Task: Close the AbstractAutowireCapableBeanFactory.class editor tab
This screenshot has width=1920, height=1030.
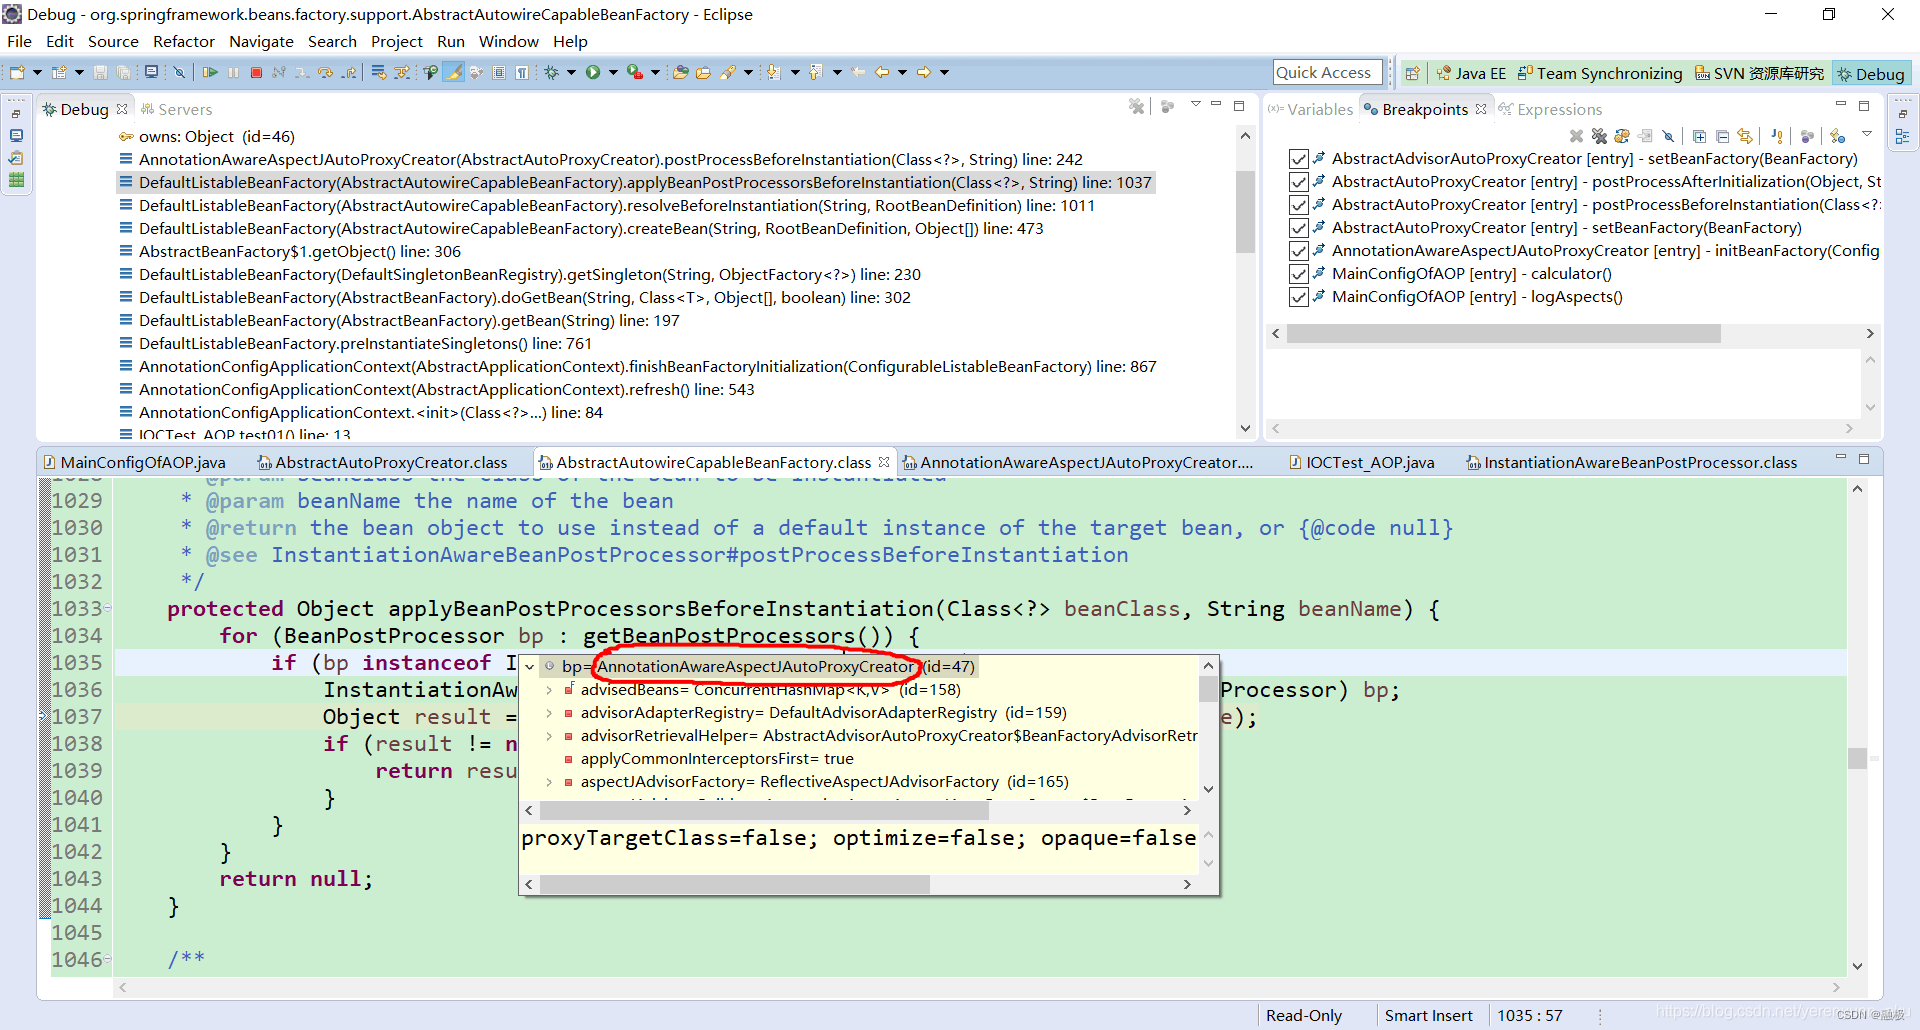Action: (884, 462)
